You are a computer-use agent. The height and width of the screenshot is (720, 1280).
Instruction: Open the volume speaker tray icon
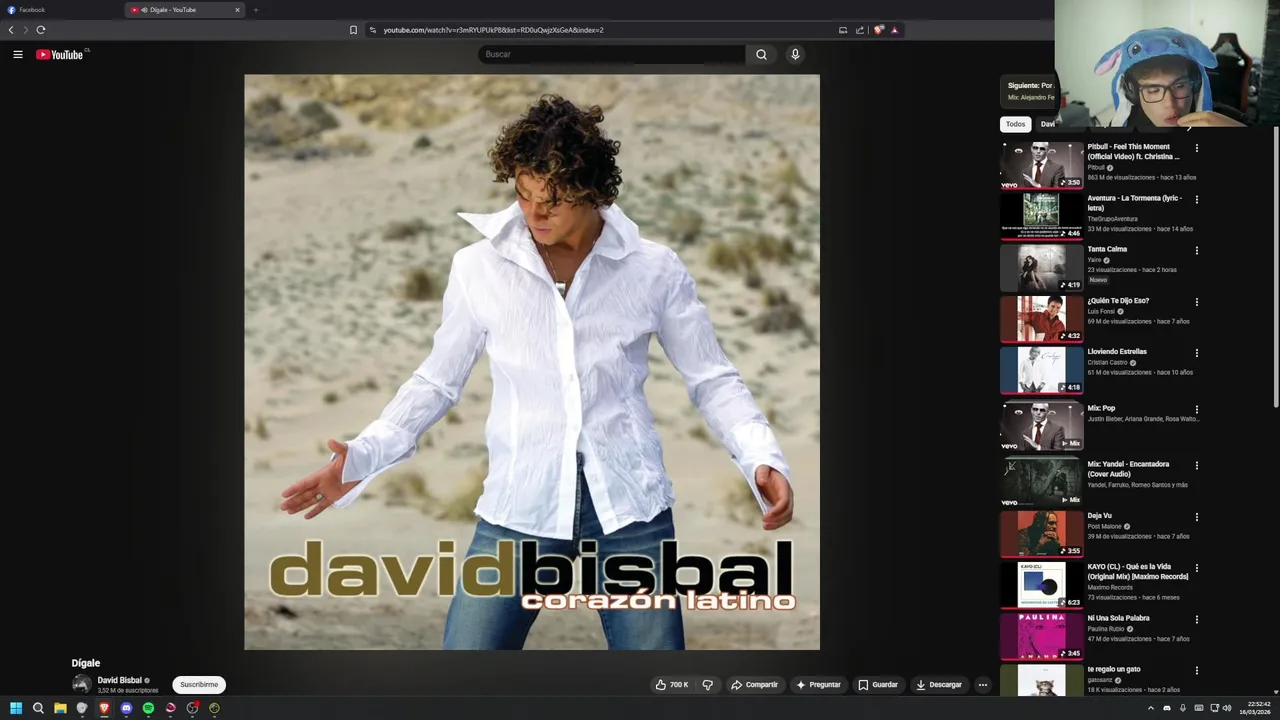[x=1226, y=708]
